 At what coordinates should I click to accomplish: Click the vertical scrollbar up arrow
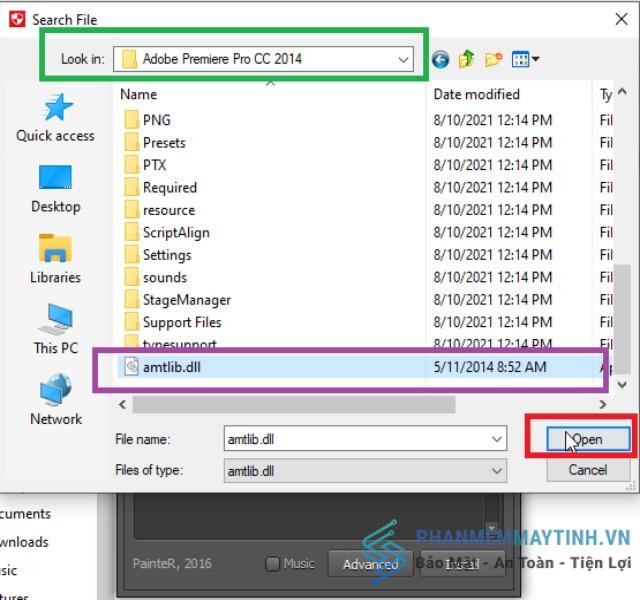point(622,91)
